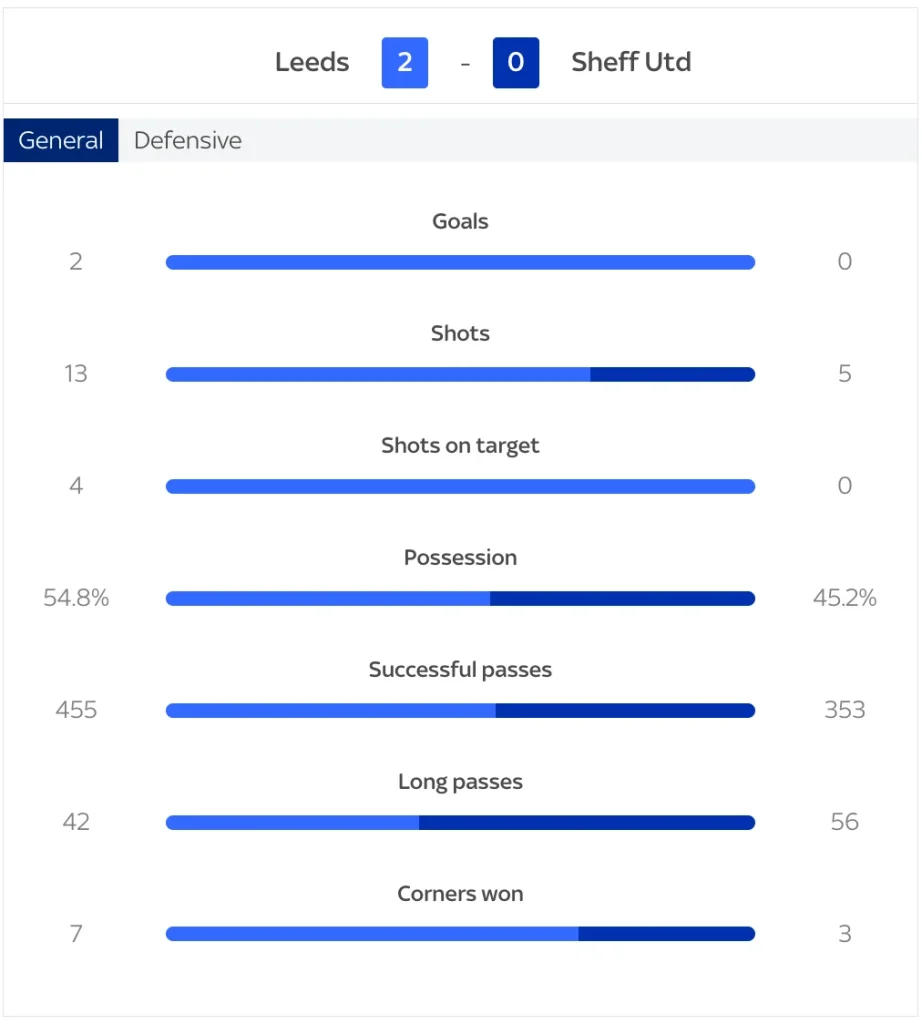This screenshot has width=922, height=1024.
Task: Click Sheff Utd's 56 long passes value
Action: click(x=845, y=822)
